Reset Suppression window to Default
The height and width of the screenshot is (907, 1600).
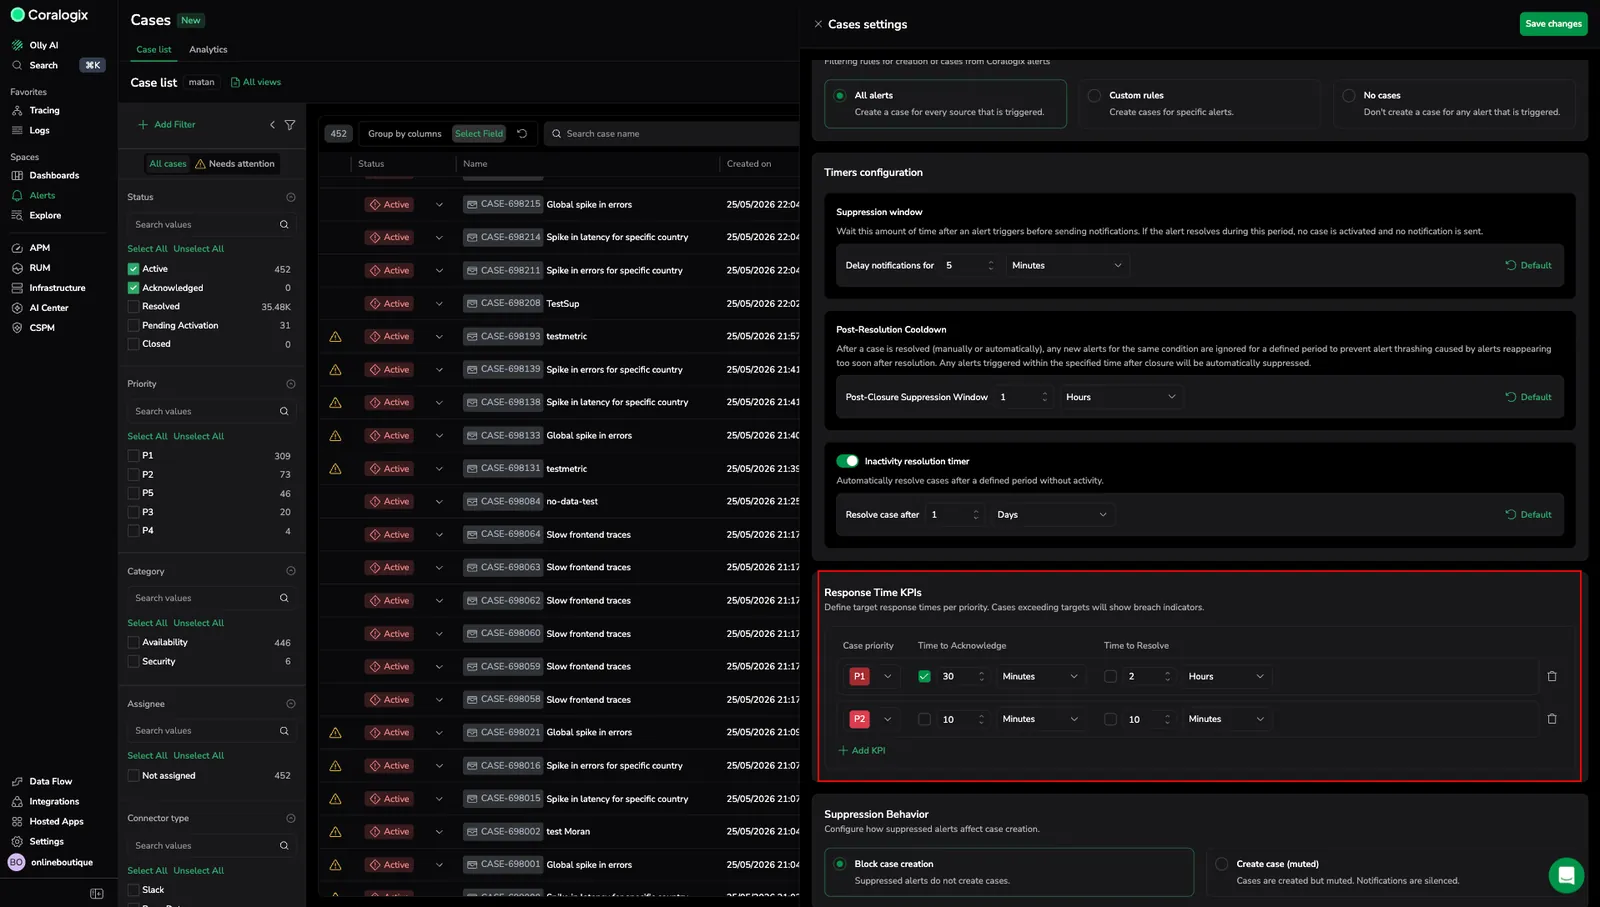click(1529, 265)
